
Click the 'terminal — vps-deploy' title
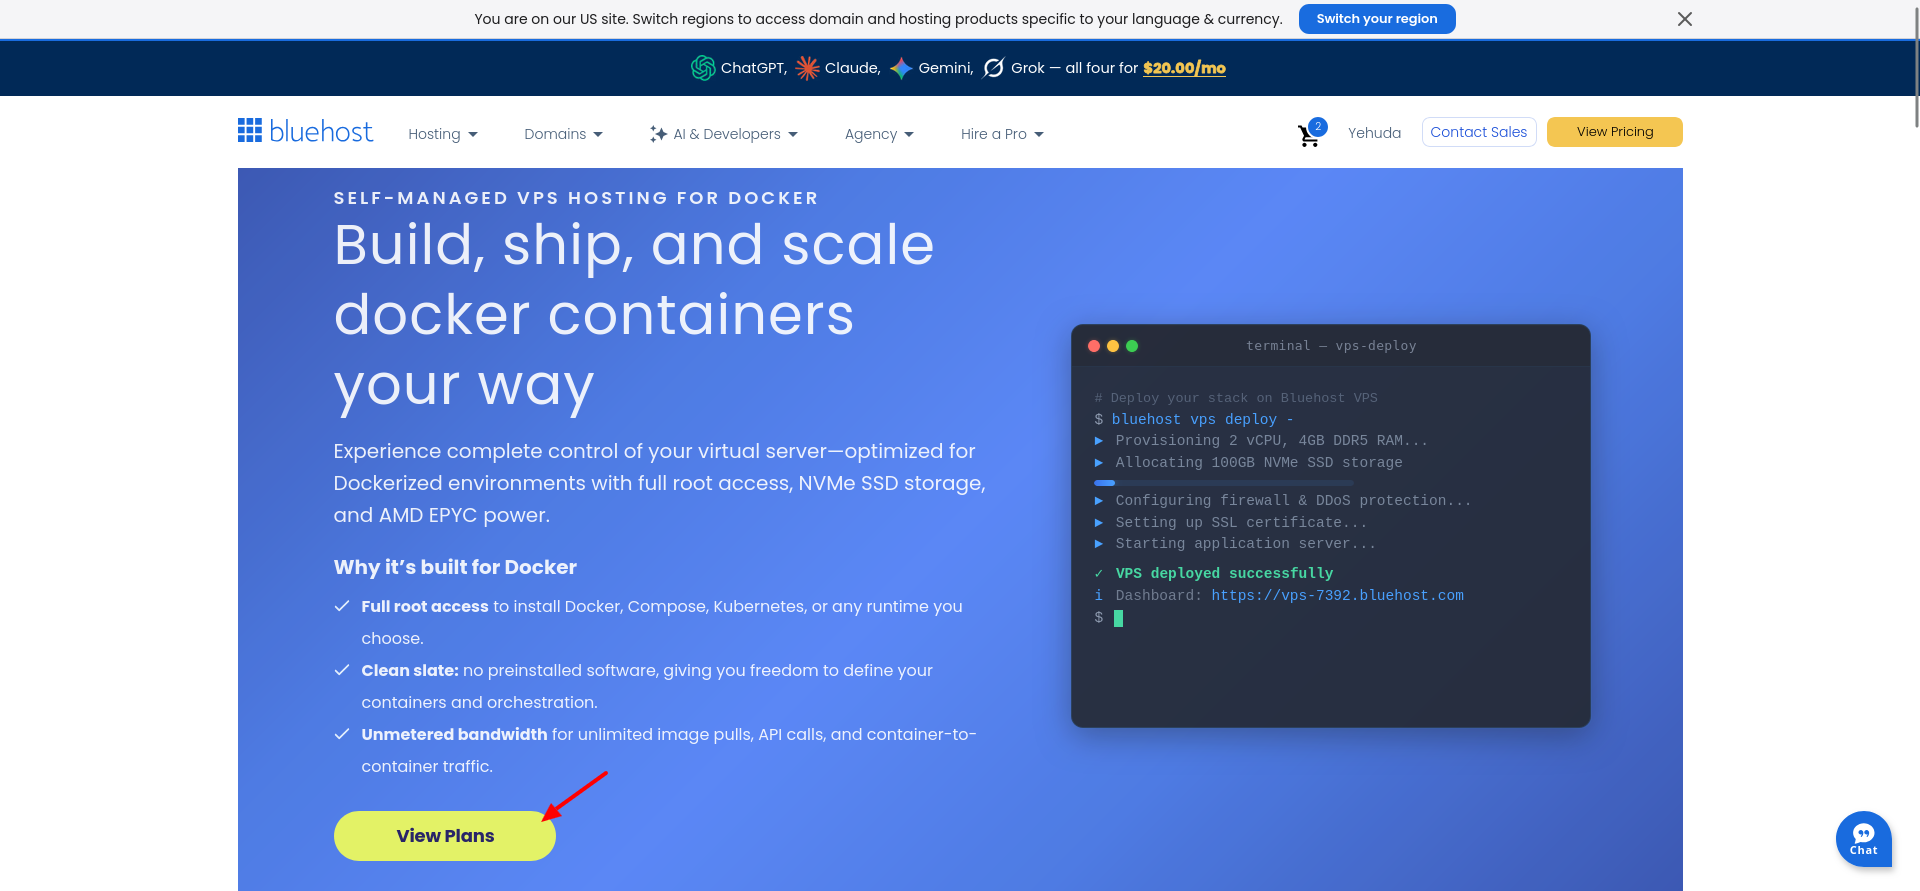[1331, 346]
